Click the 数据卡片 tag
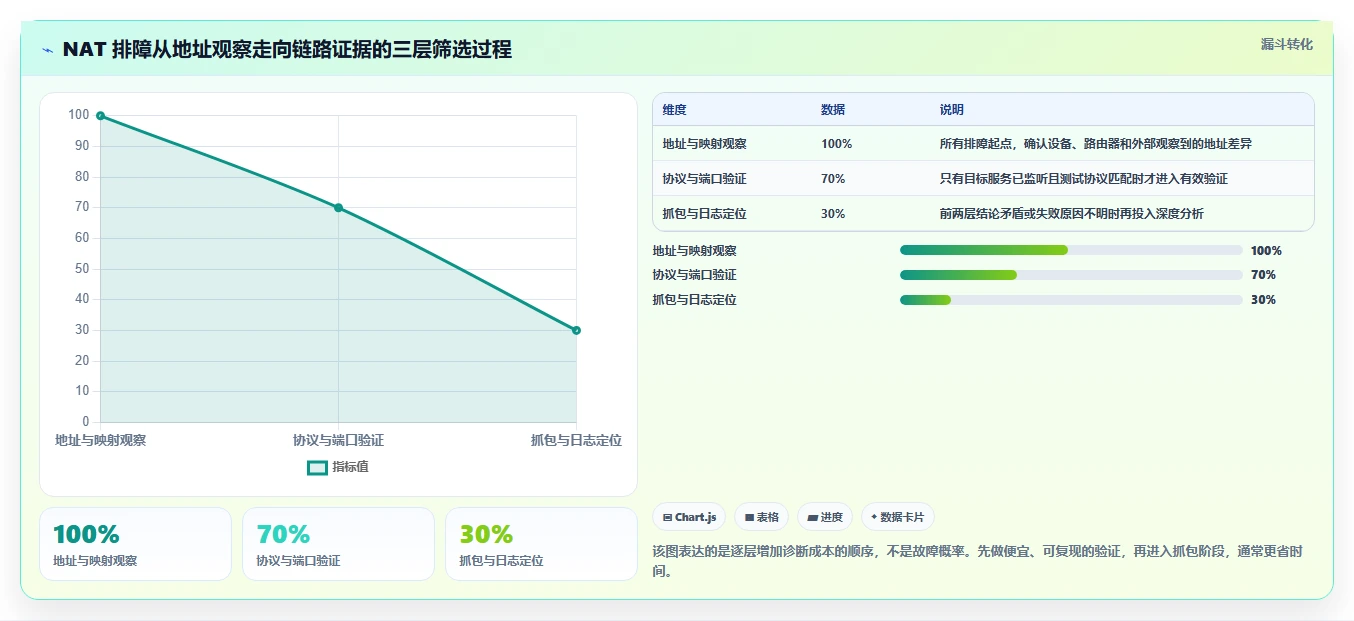 click(897, 517)
